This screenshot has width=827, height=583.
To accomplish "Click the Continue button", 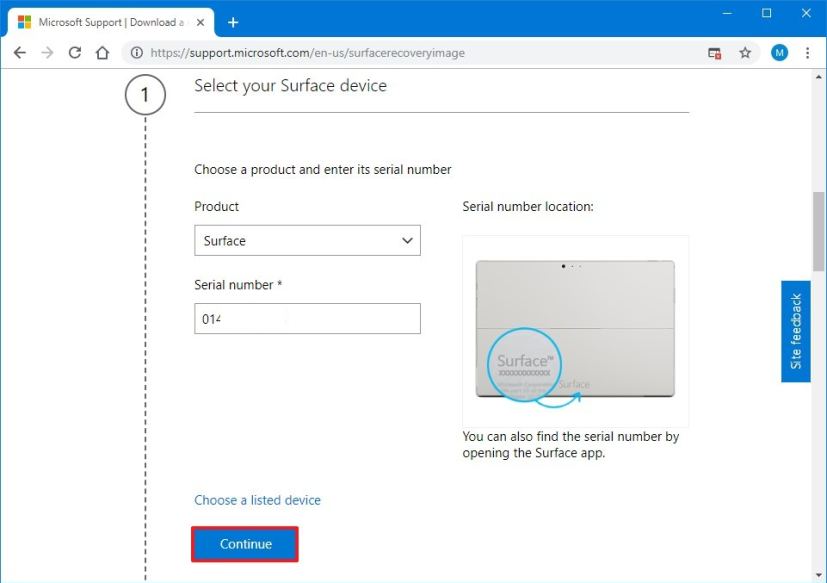I will coord(245,544).
